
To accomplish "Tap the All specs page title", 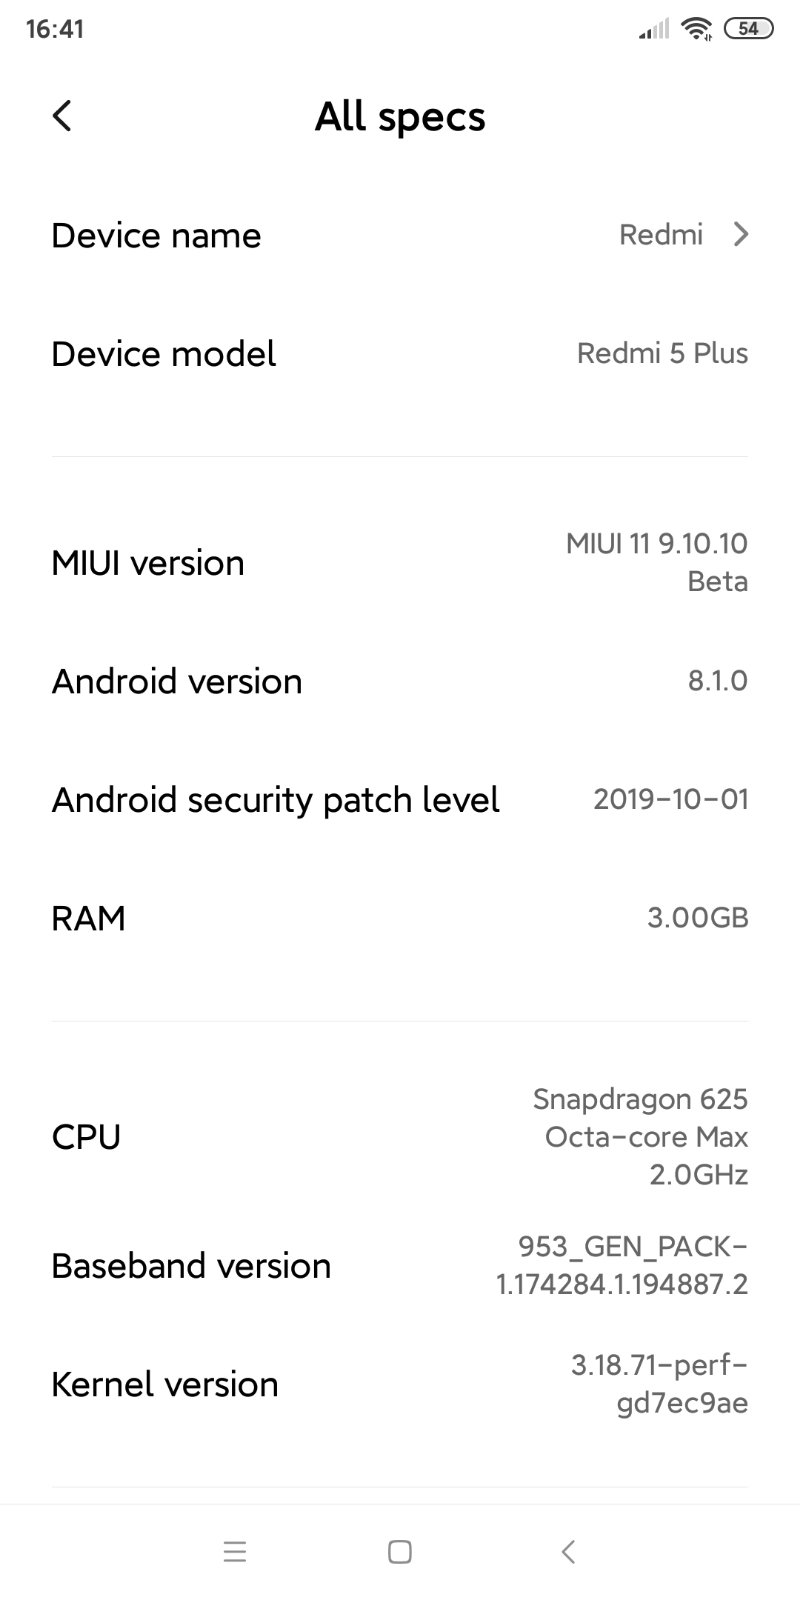I will click(x=400, y=117).
